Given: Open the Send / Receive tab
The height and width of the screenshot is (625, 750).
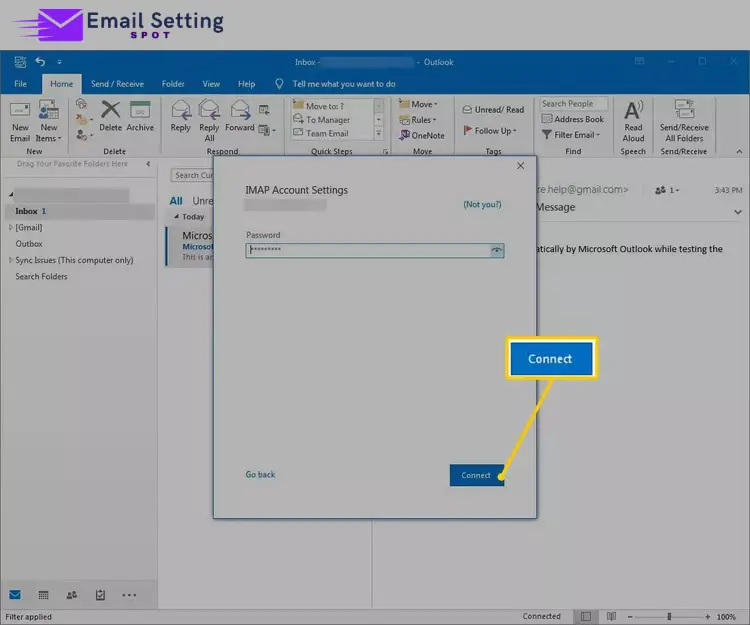Looking at the screenshot, I should click(117, 84).
